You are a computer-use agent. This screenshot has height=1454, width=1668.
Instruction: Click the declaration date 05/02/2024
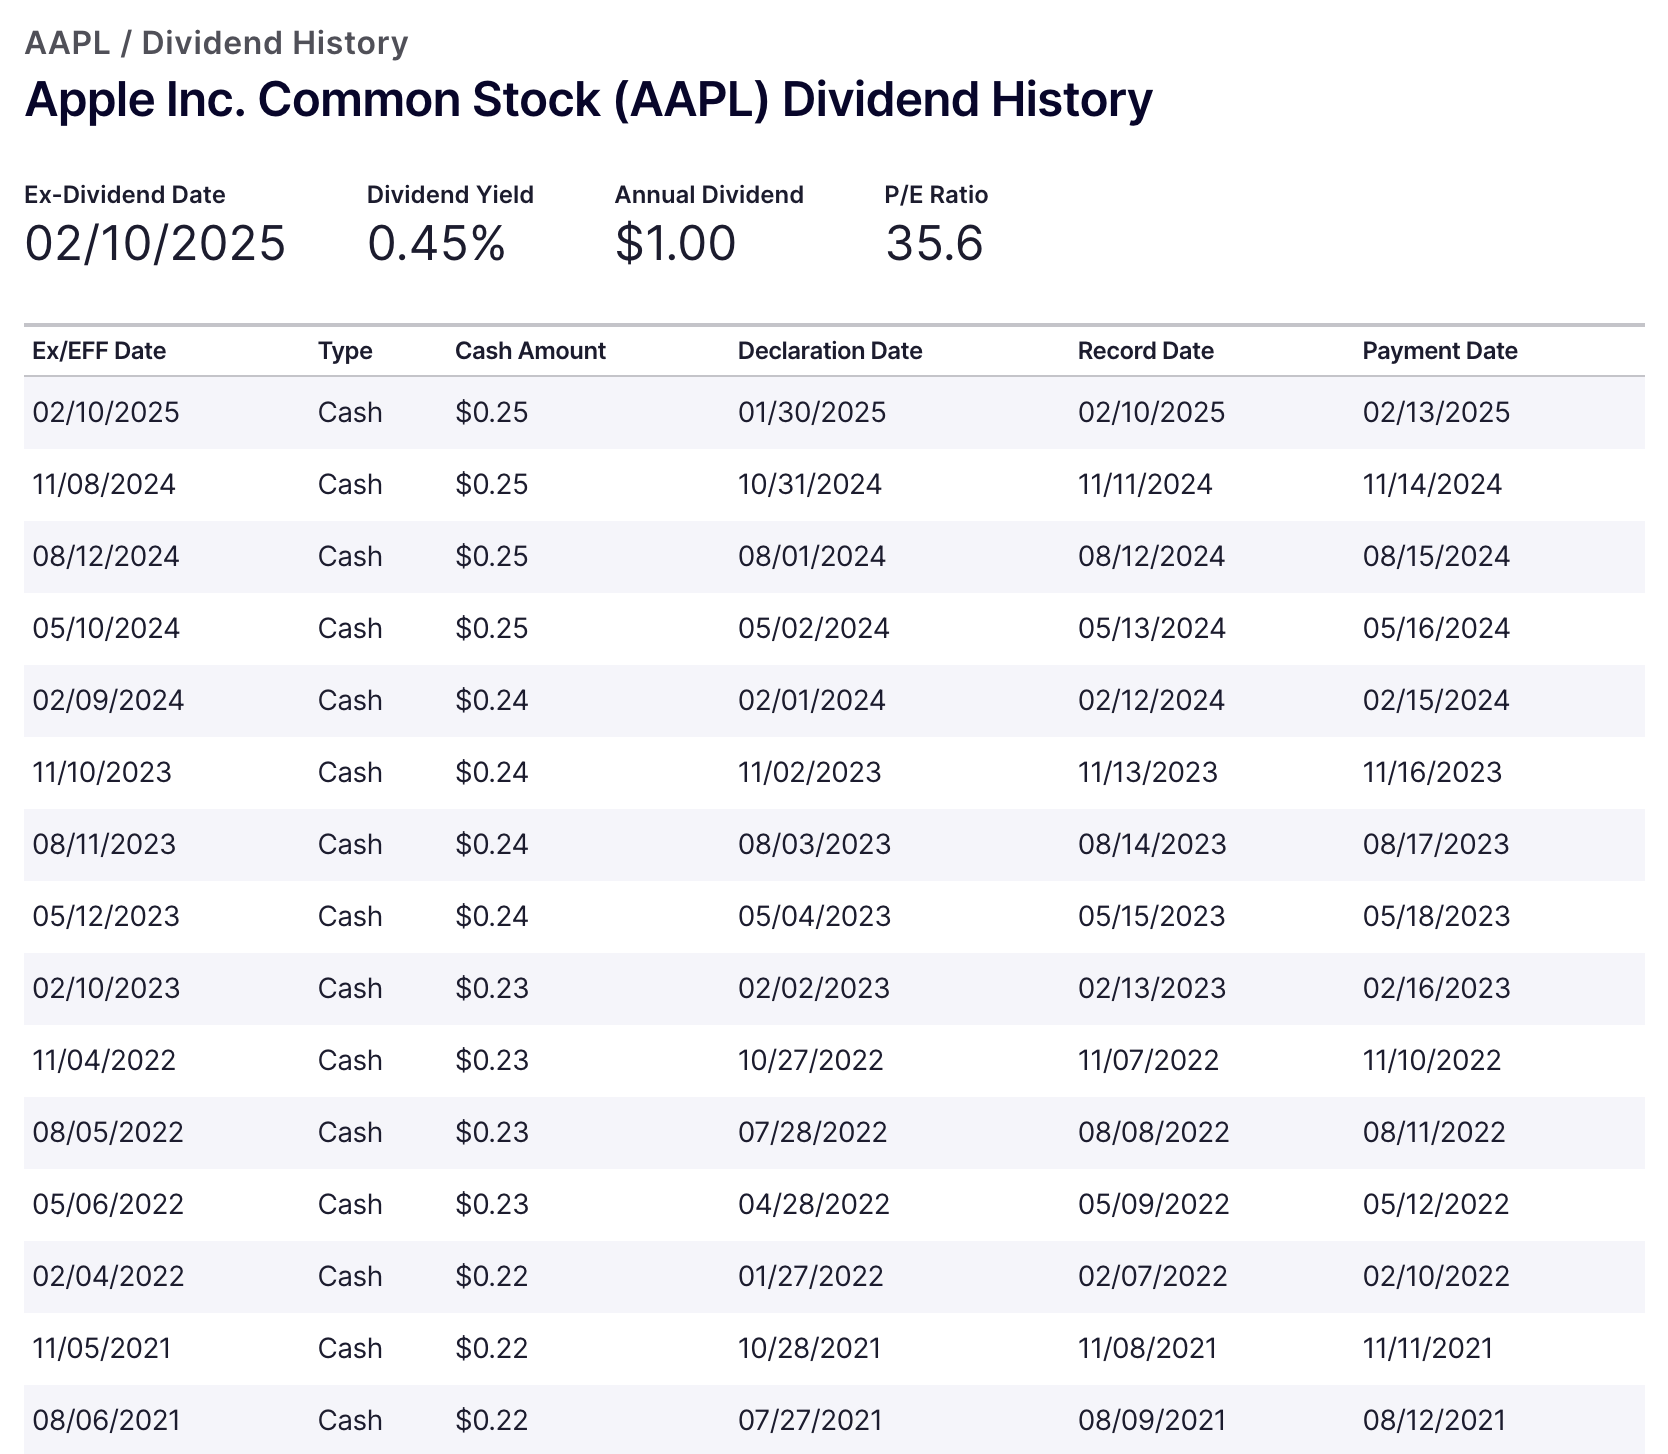tap(814, 629)
